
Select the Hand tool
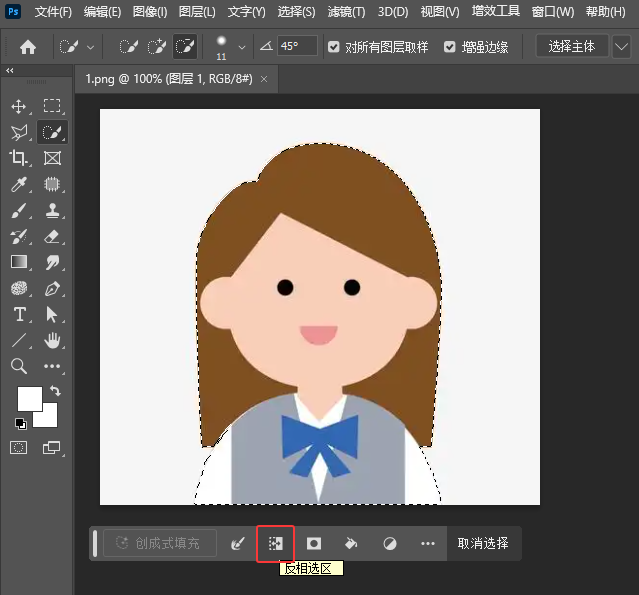[x=52, y=340]
